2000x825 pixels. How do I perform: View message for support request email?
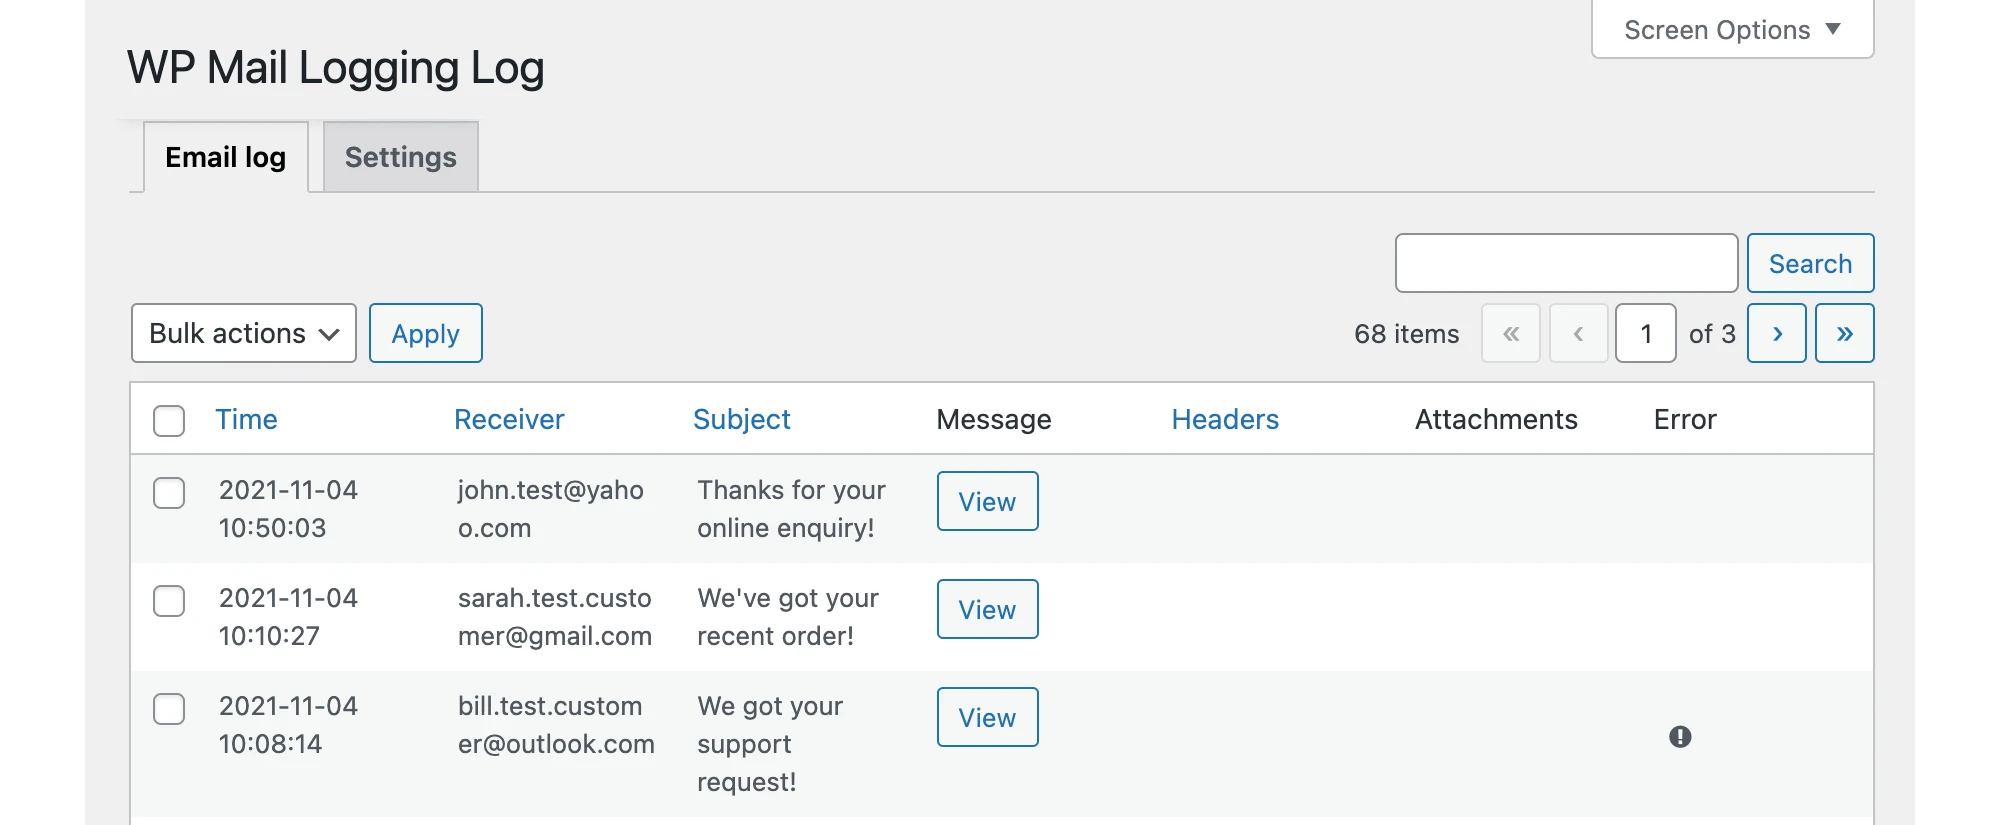point(987,717)
